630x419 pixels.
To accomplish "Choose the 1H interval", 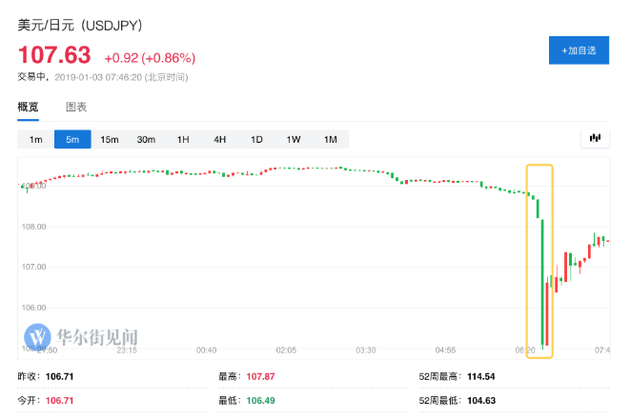I will pos(183,139).
